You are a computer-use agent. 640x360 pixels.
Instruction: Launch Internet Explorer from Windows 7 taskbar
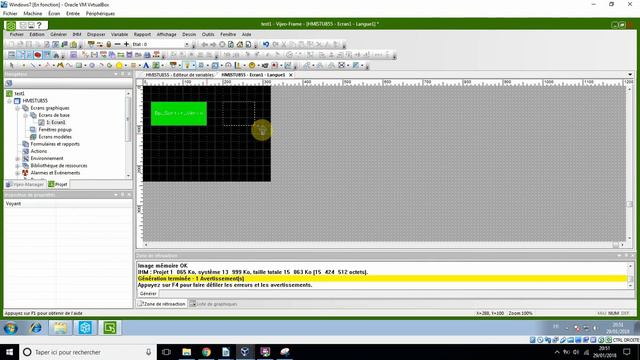point(36,328)
